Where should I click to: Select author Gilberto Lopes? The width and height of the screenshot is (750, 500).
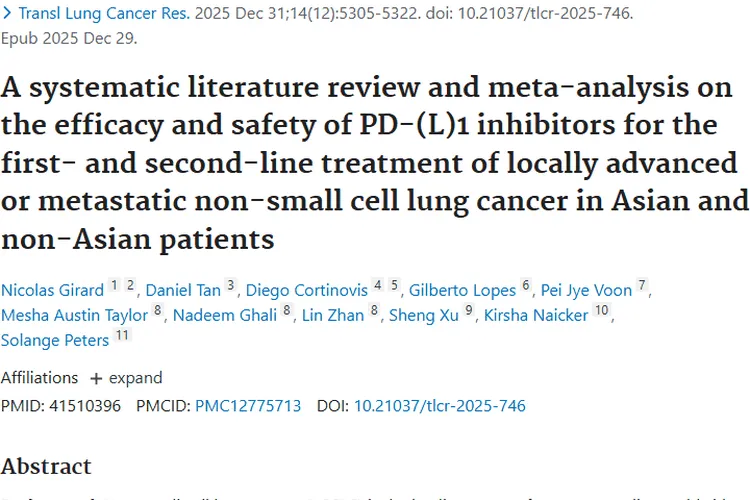[462, 290]
